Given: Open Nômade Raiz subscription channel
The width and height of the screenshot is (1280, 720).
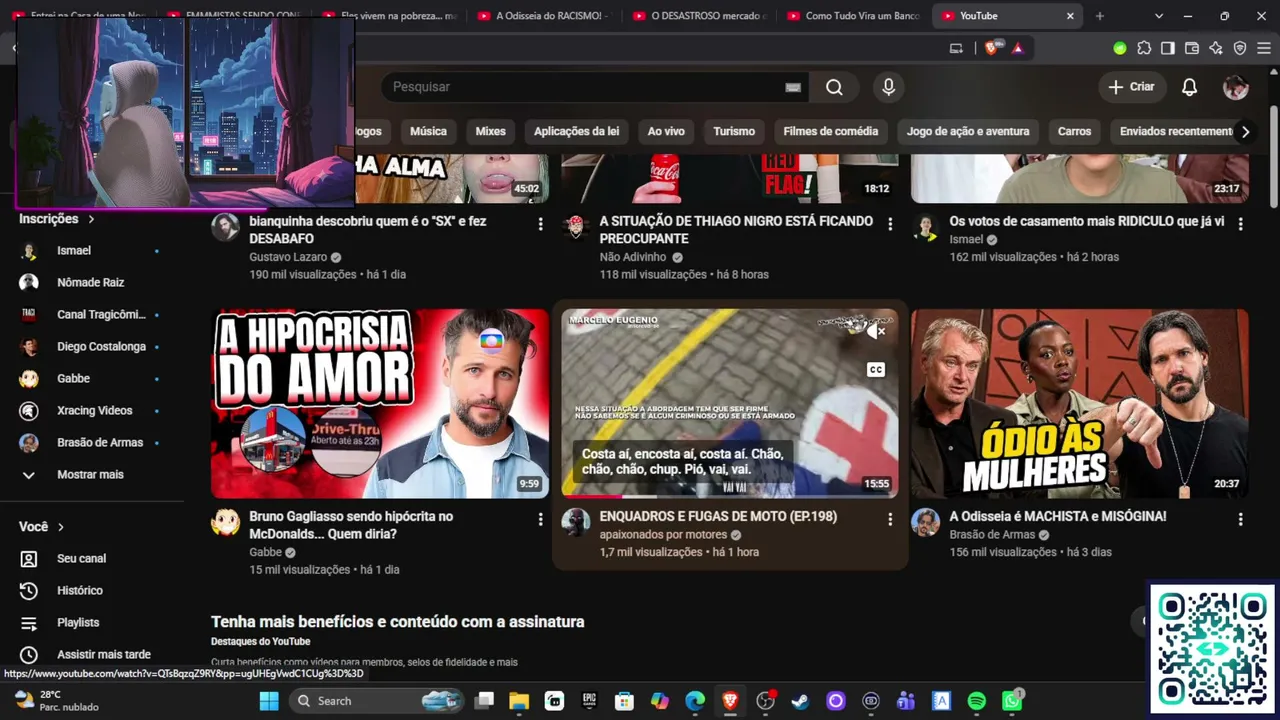Looking at the screenshot, I should tap(92, 282).
